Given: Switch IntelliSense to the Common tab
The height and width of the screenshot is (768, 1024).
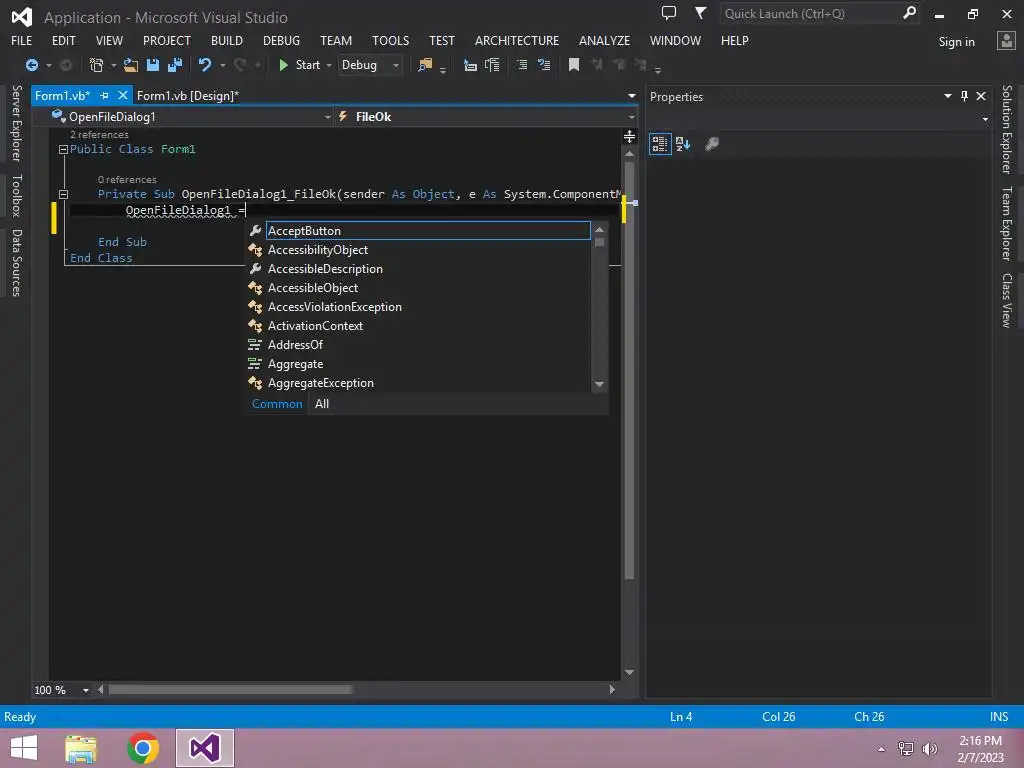Looking at the screenshot, I should tap(277, 404).
